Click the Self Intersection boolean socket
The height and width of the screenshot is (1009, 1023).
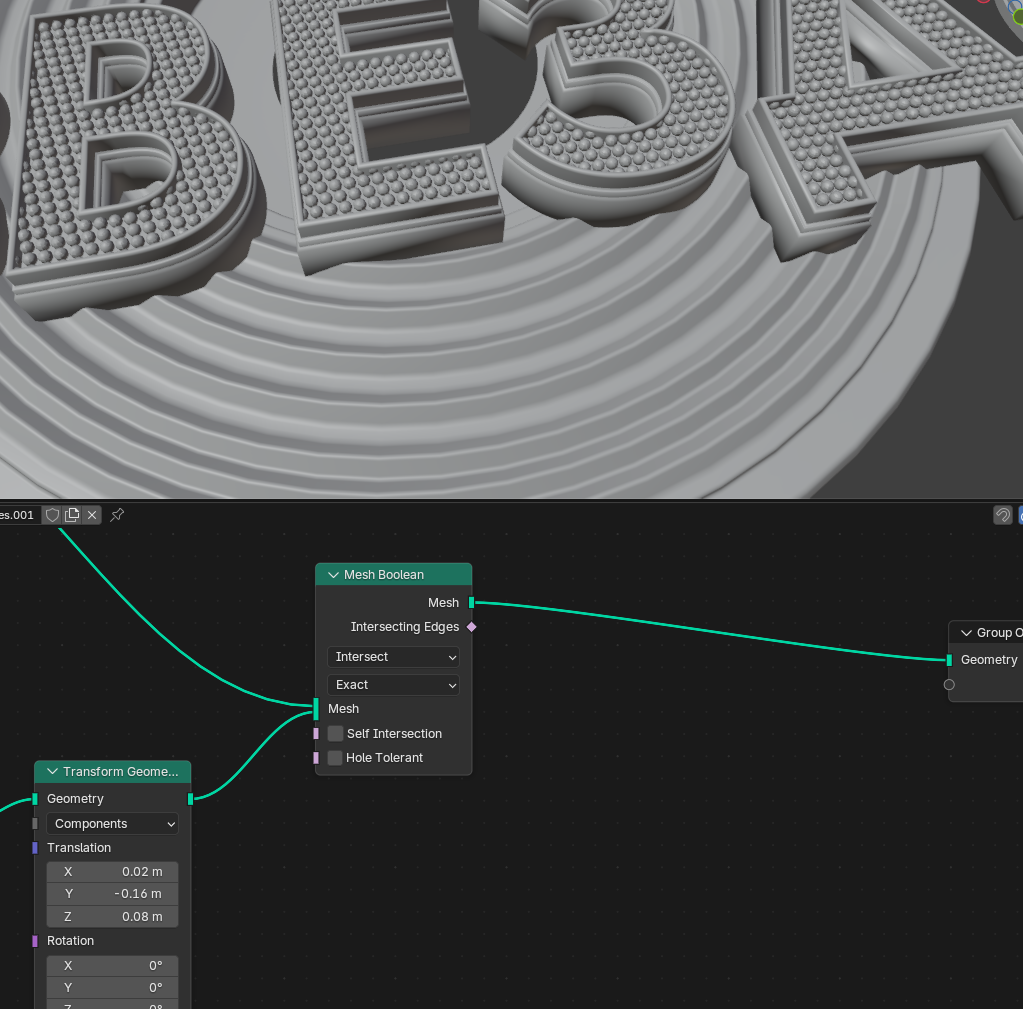(316, 734)
